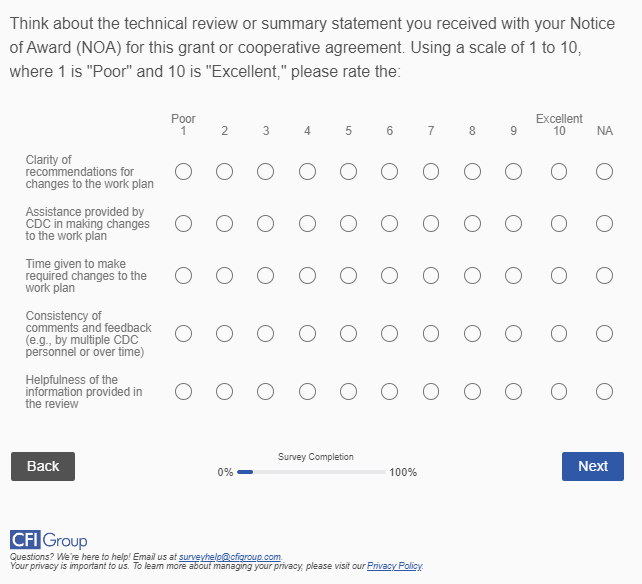Rate Consistency of comments and feedback as 2

(x=225, y=333)
